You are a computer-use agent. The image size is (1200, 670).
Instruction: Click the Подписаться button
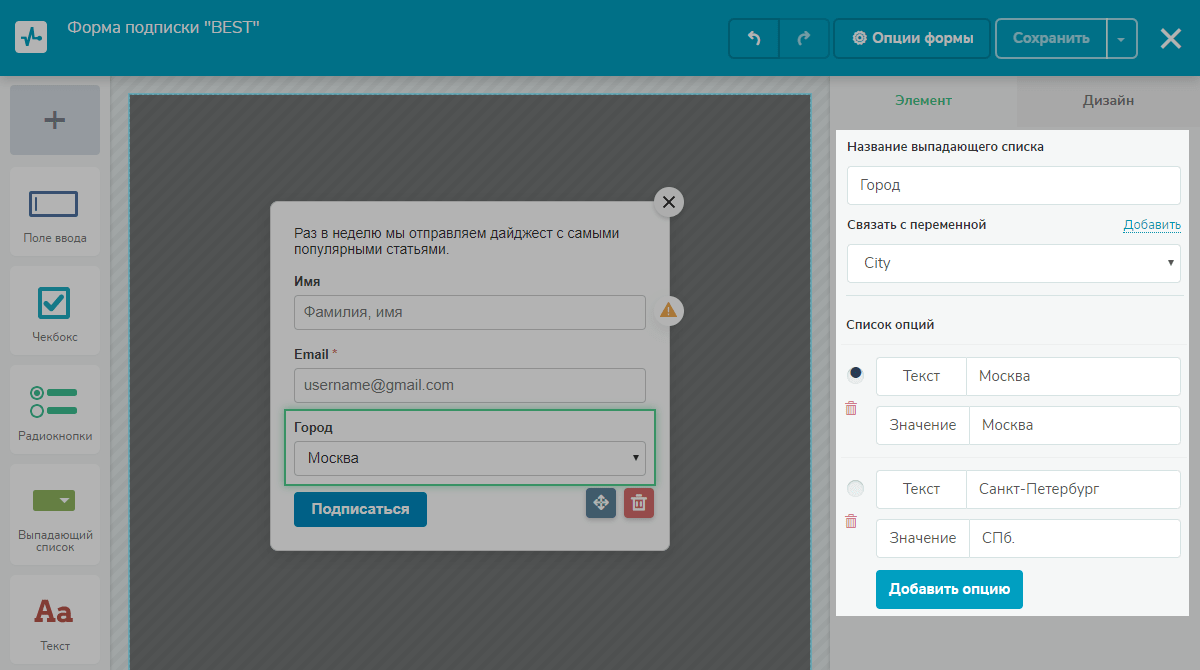pos(360,509)
